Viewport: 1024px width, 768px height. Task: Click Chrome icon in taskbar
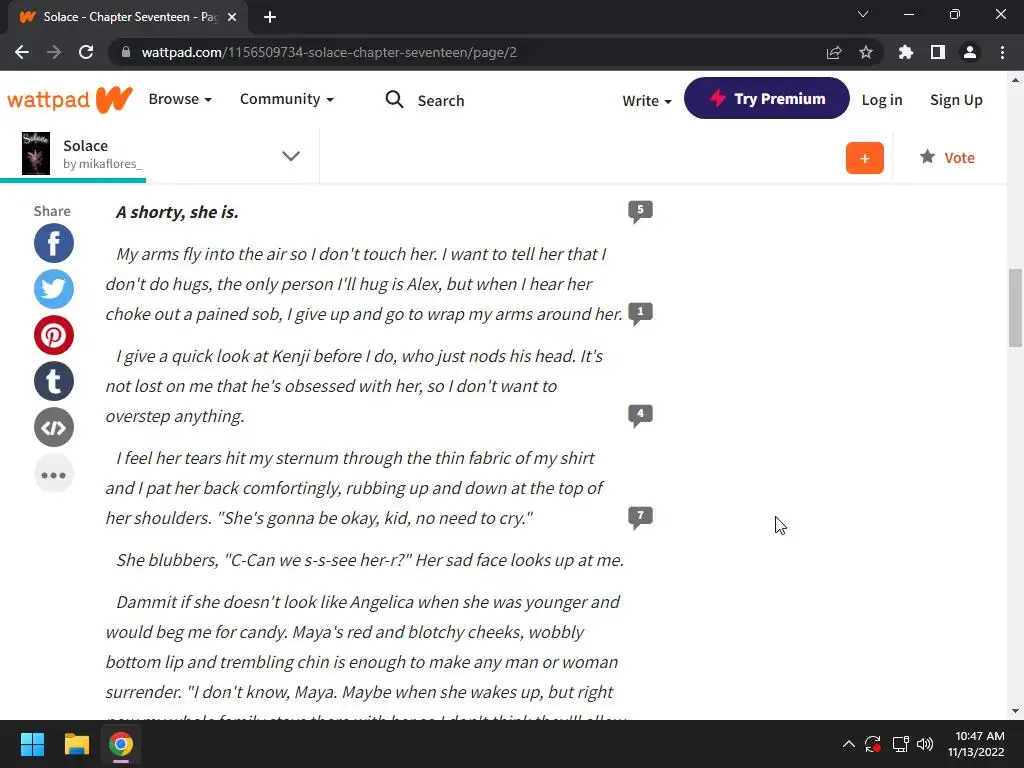pyautogui.click(x=121, y=744)
